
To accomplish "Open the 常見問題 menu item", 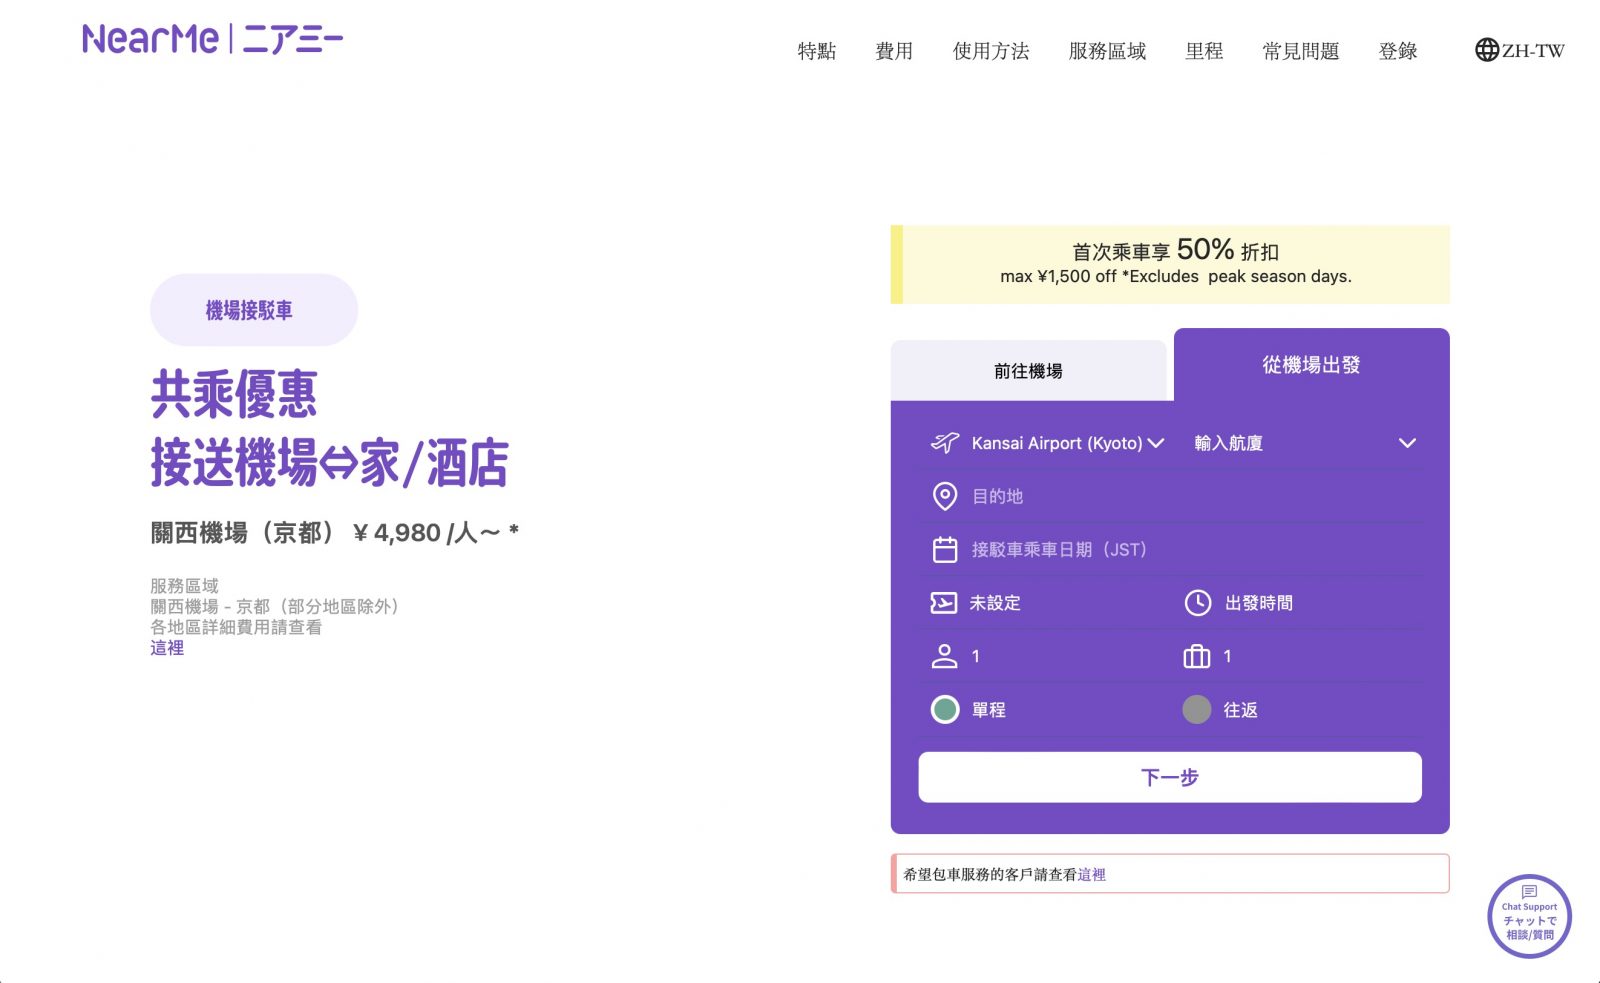I will pyautogui.click(x=1300, y=51).
